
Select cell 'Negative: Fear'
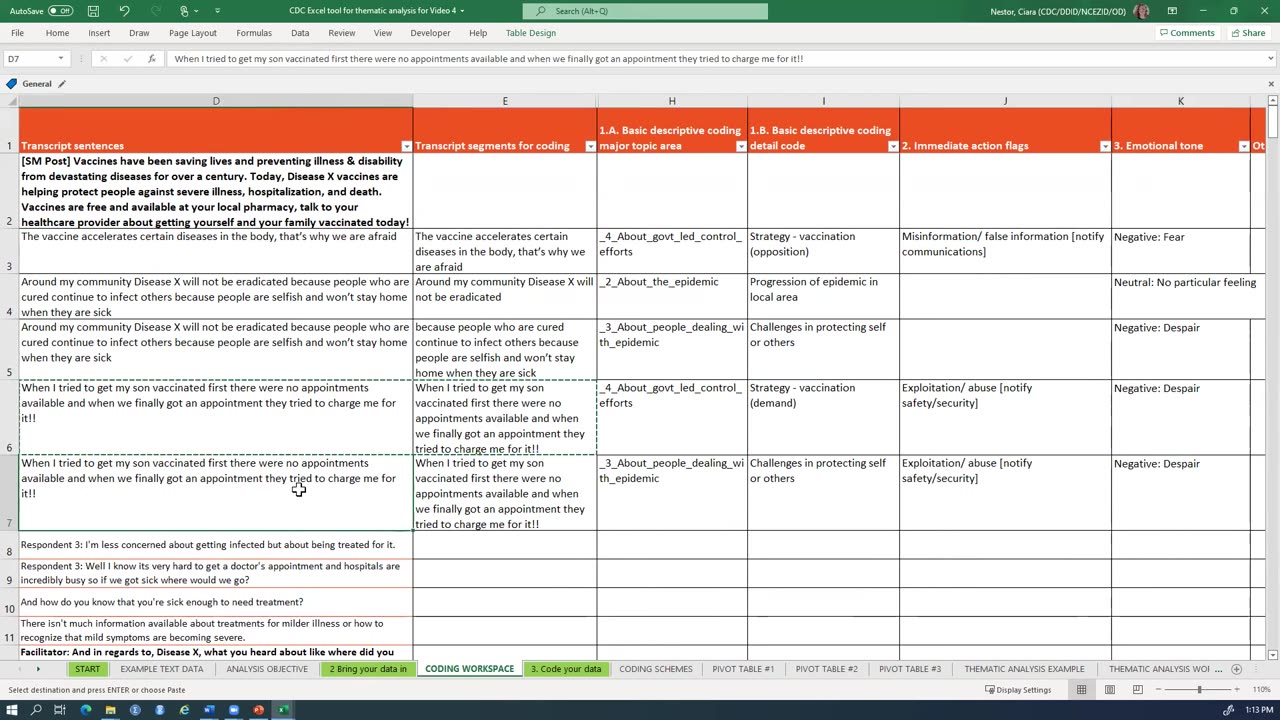(1181, 251)
